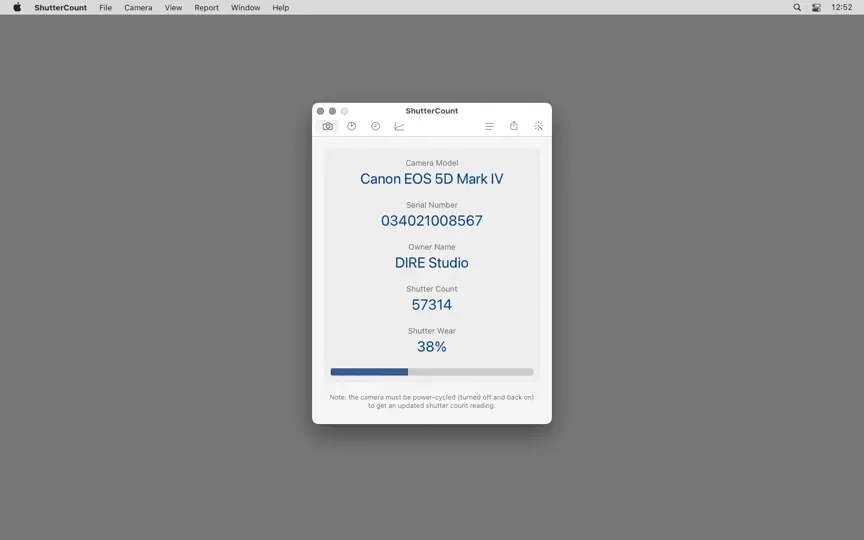The height and width of the screenshot is (540, 864).
Task: Open Spotlight search in menu bar
Action: click(797, 7)
